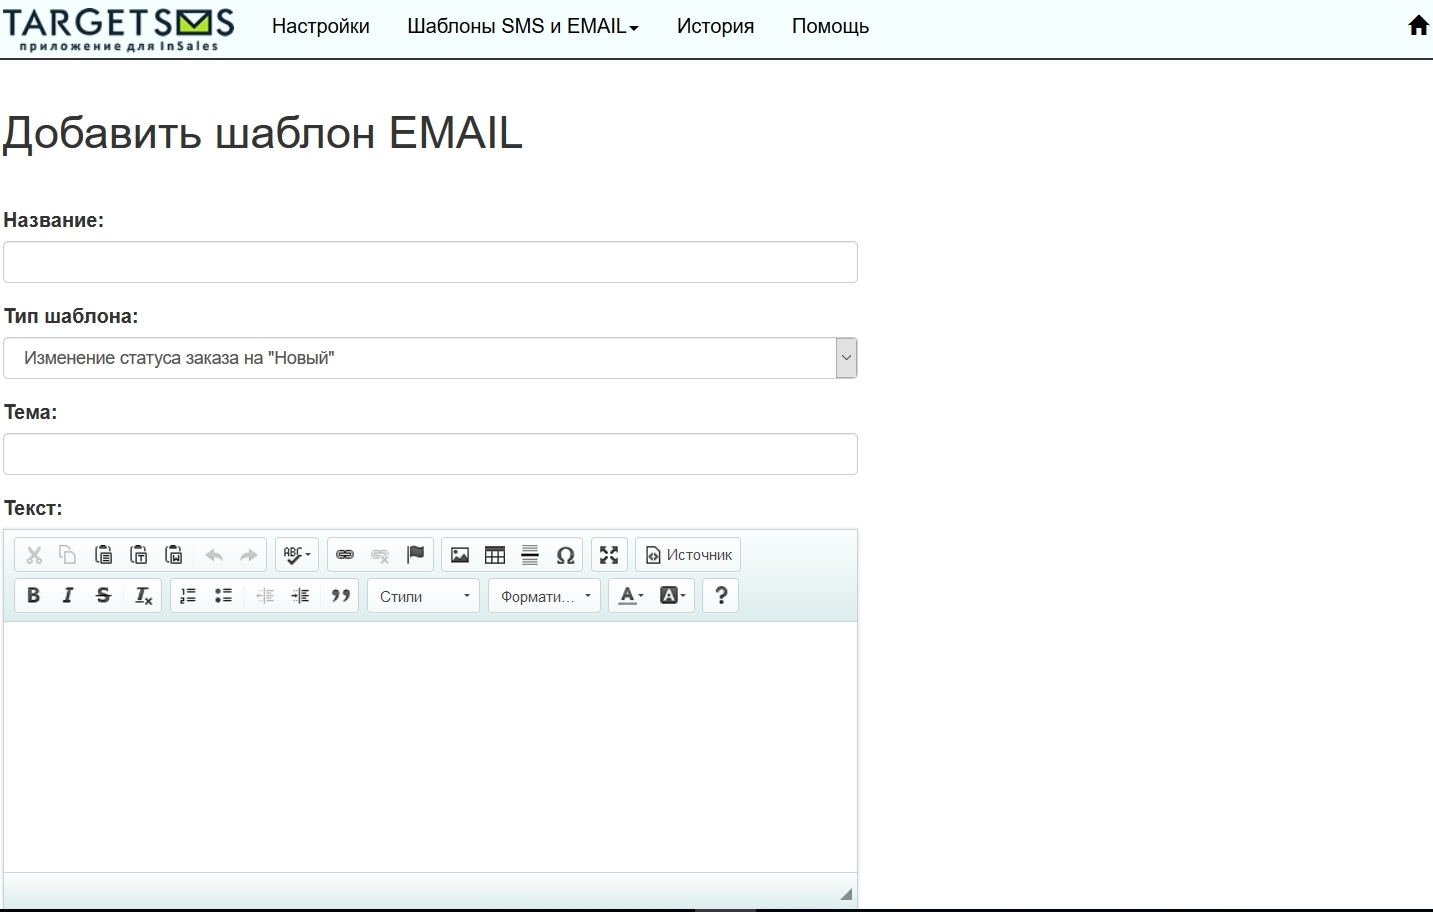Click the home icon
This screenshot has height=912, width=1433.
pos(1418,26)
